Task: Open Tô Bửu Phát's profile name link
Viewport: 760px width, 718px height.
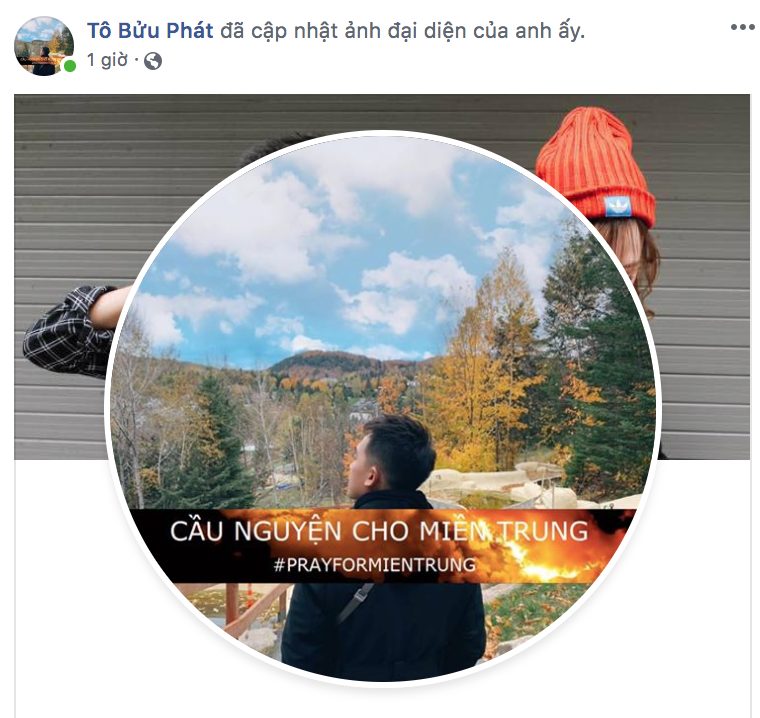Action: (x=150, y=31)
